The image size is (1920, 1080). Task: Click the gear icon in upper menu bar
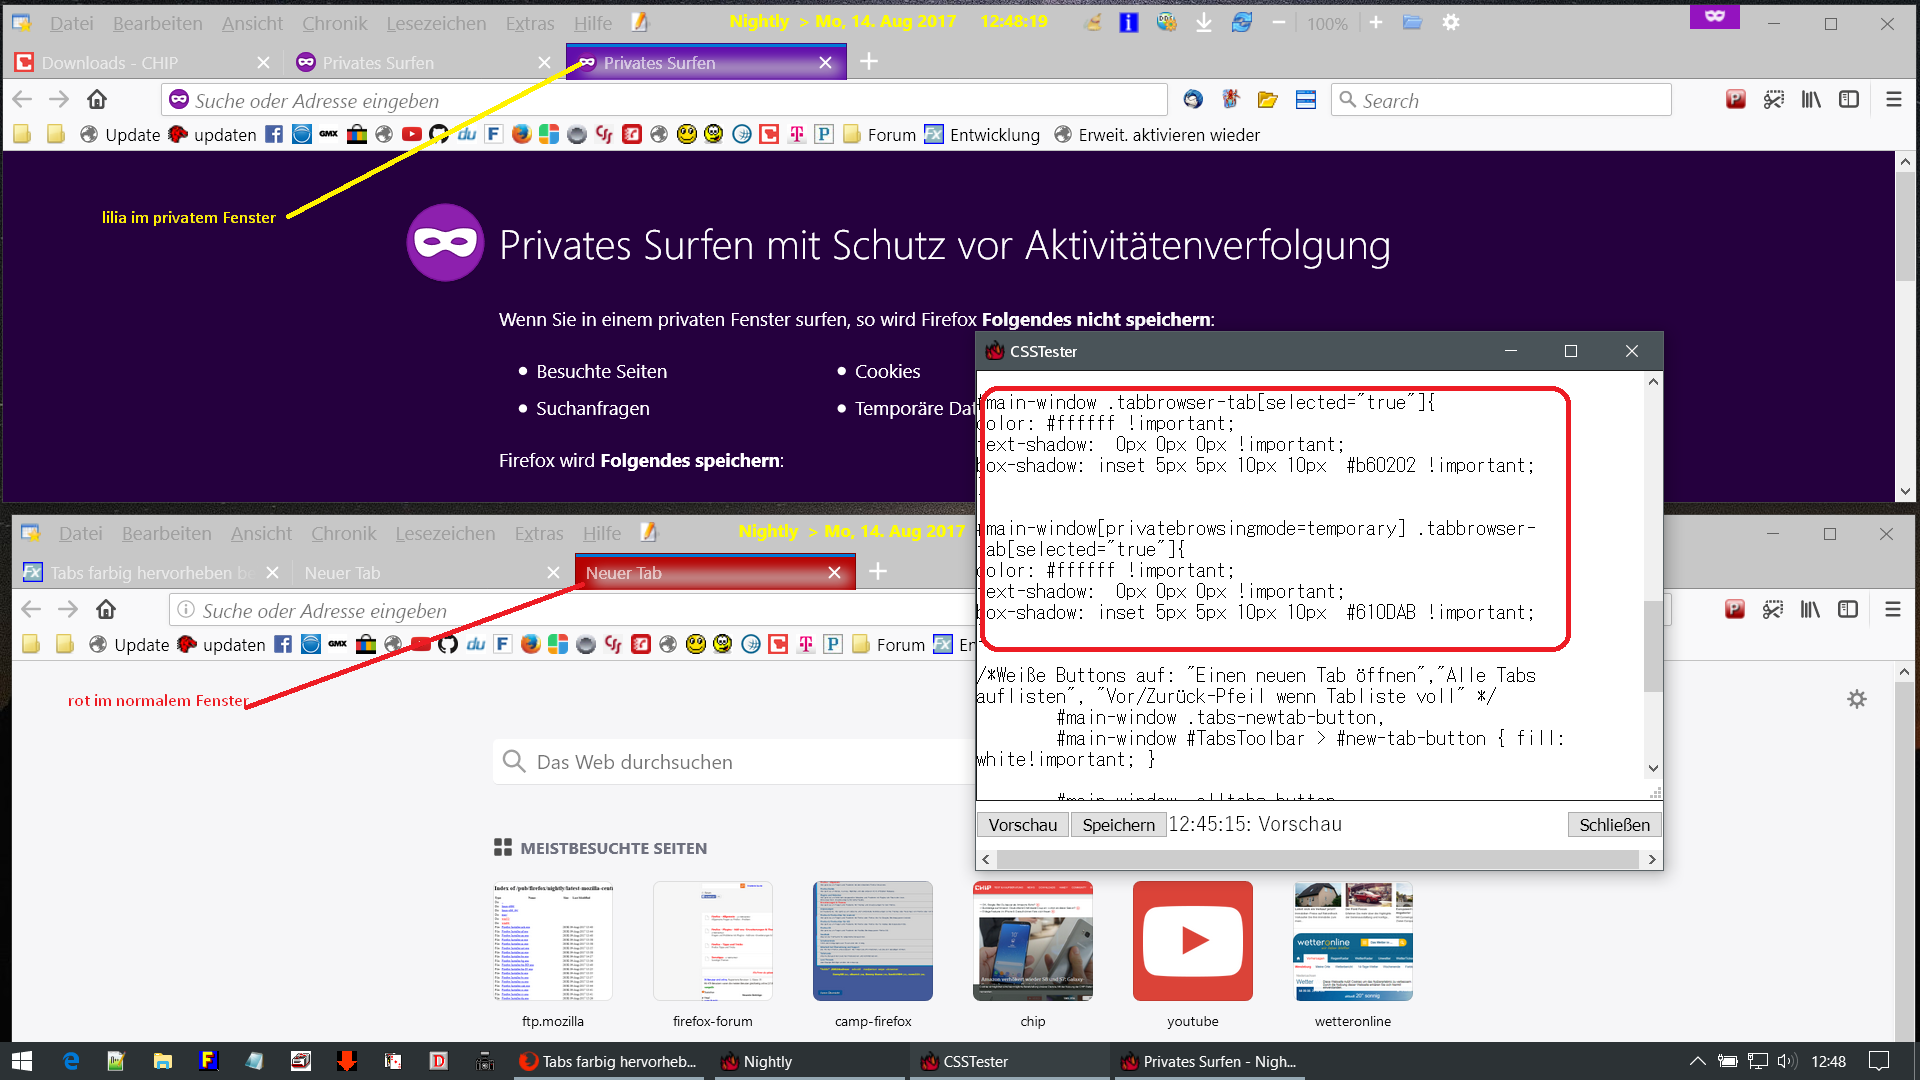[1451, 22]
